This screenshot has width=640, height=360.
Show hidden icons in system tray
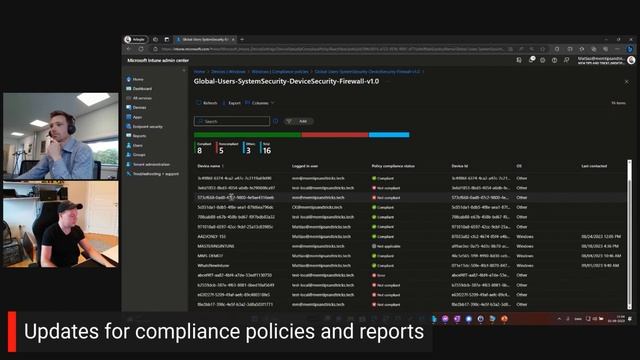[559, 319]
